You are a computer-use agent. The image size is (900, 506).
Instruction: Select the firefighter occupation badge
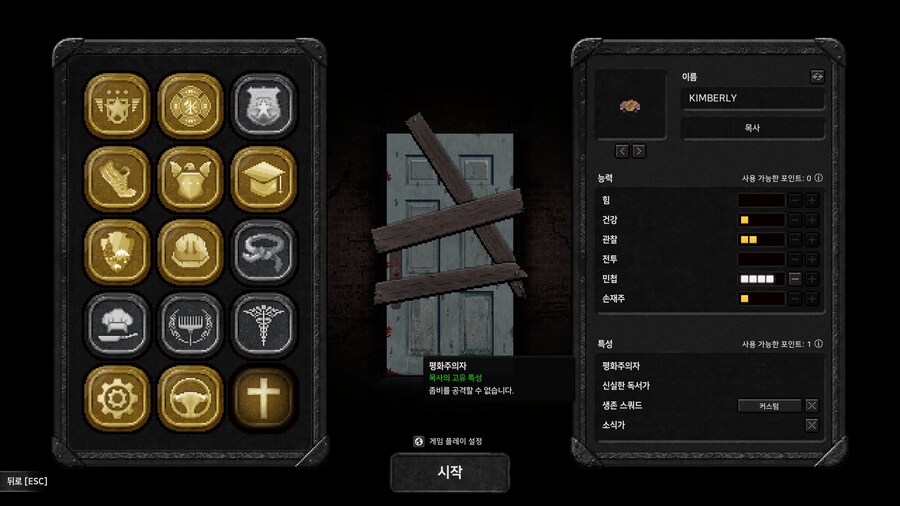(x=190, y=106)
